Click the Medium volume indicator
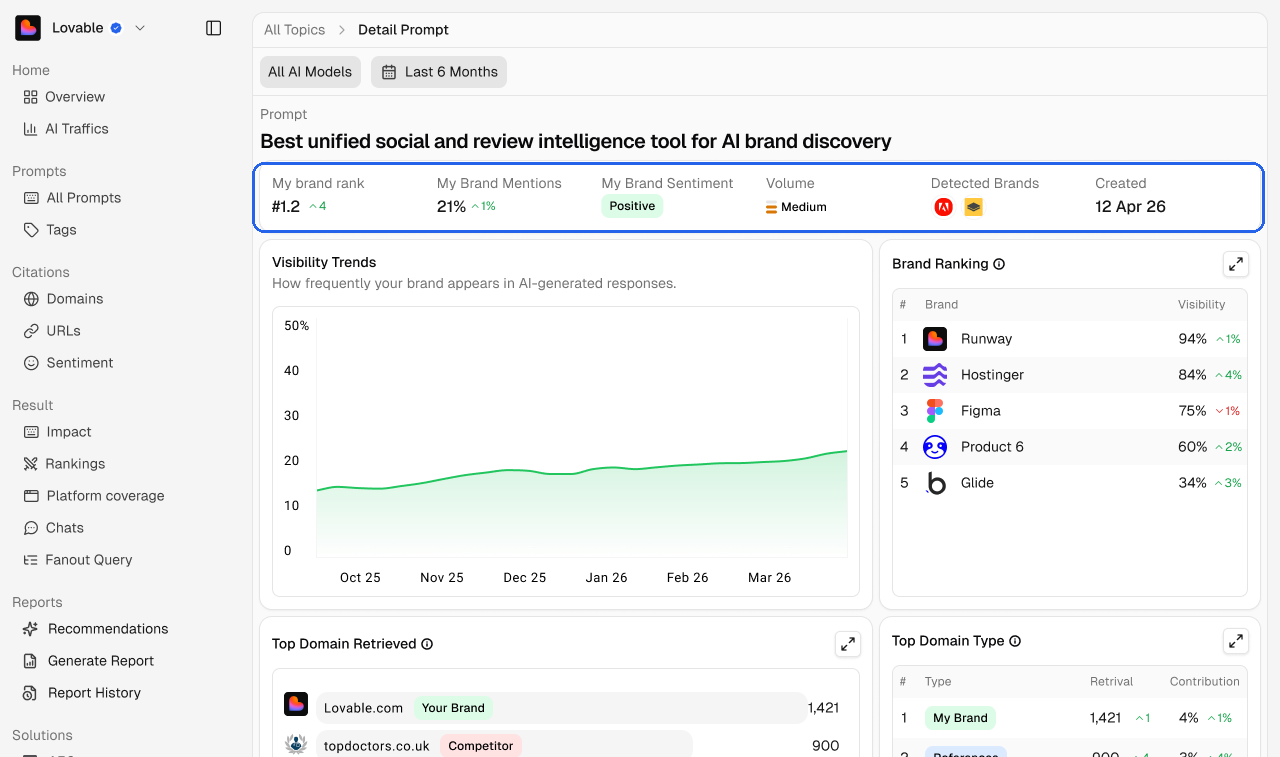 click(796, 207)
